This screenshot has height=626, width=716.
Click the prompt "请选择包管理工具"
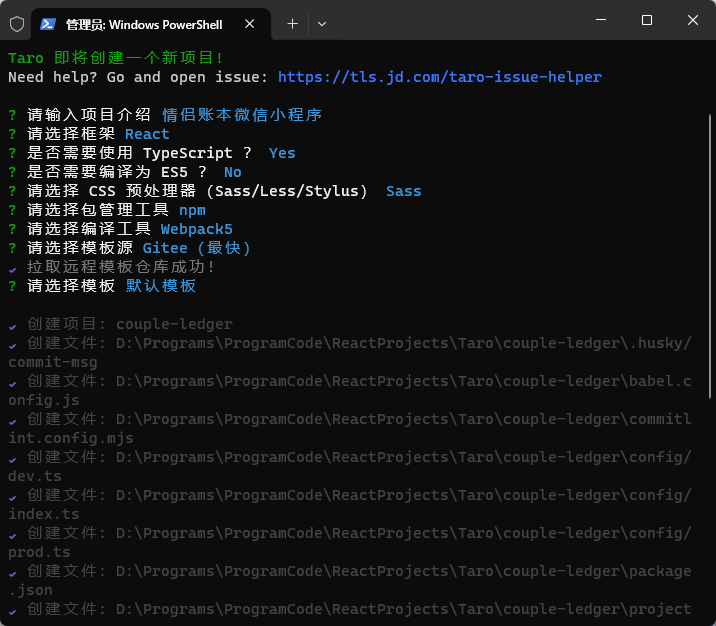pos(98,210)
